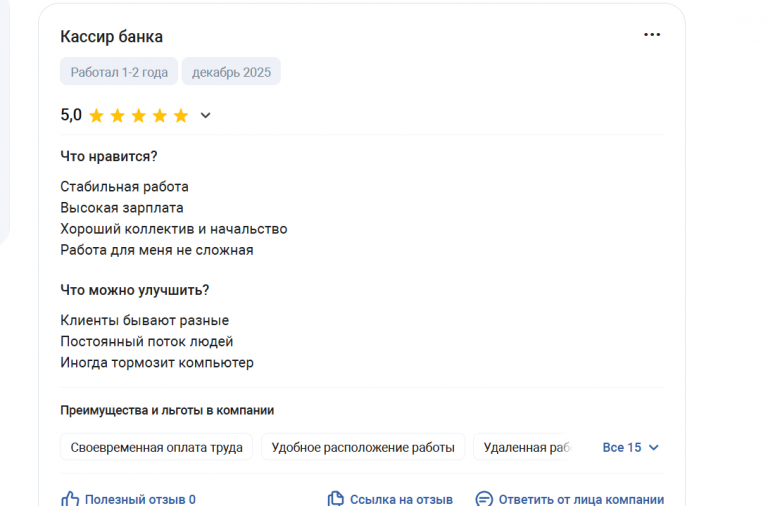Click the first rating star
Viewport: 768px width, 506px height.
[x=97, y=116]
